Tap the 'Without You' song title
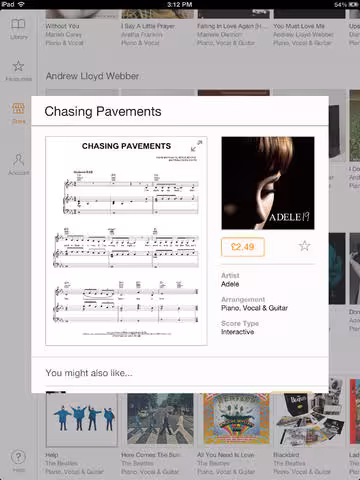 (x=62, y=26)
